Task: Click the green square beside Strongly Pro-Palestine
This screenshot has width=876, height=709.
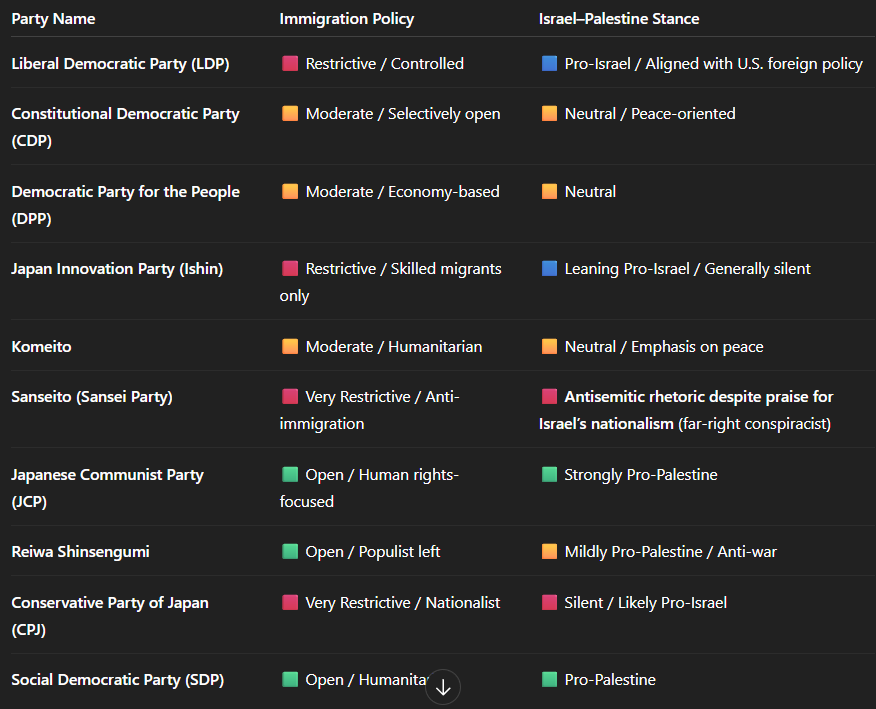Action: (x=549, y=475)
